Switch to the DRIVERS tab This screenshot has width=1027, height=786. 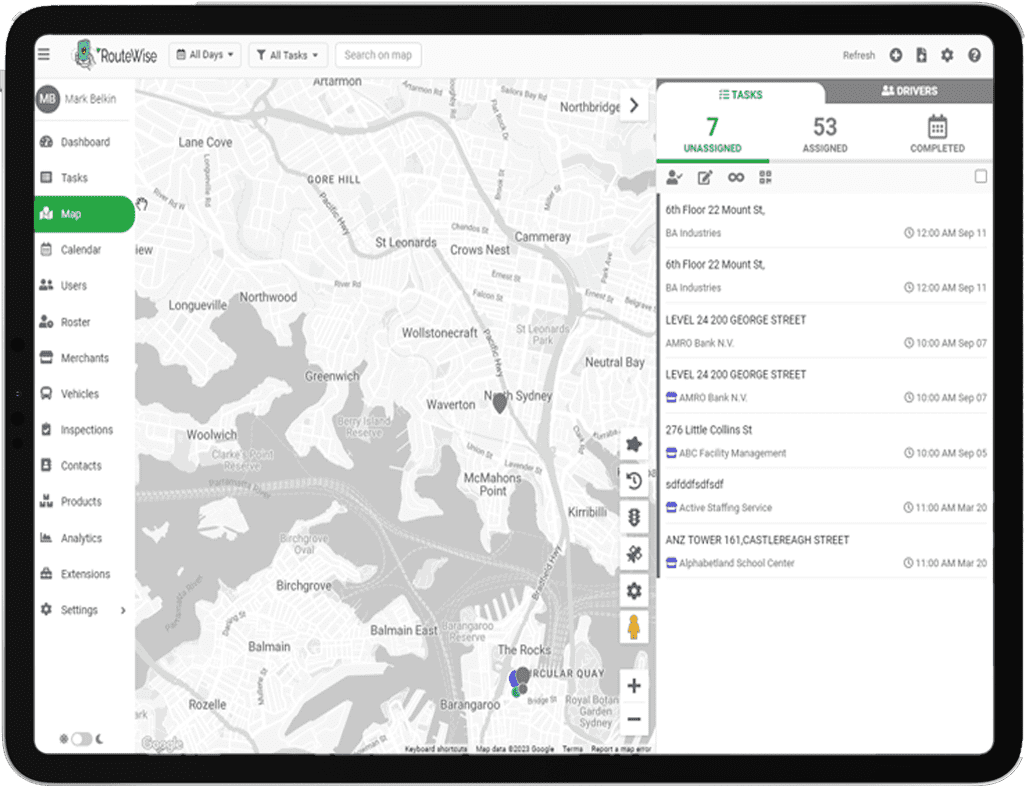pos(910,91)
